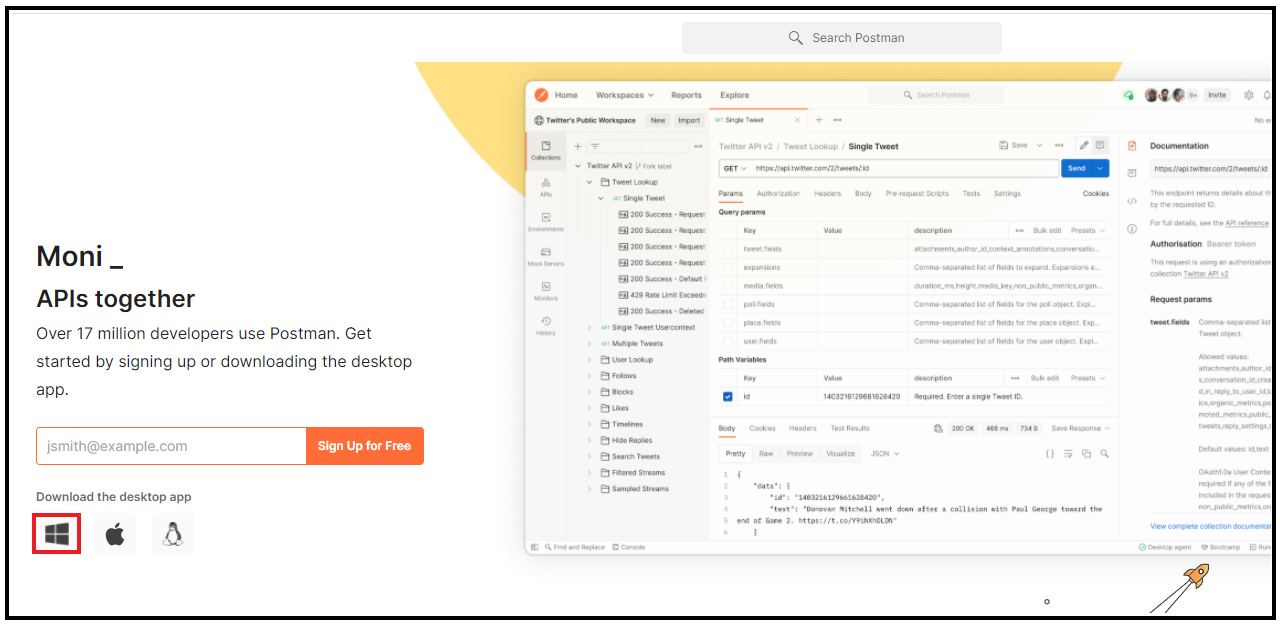
Task: Click the Save request button
Action: click(x=1013, y=146)
